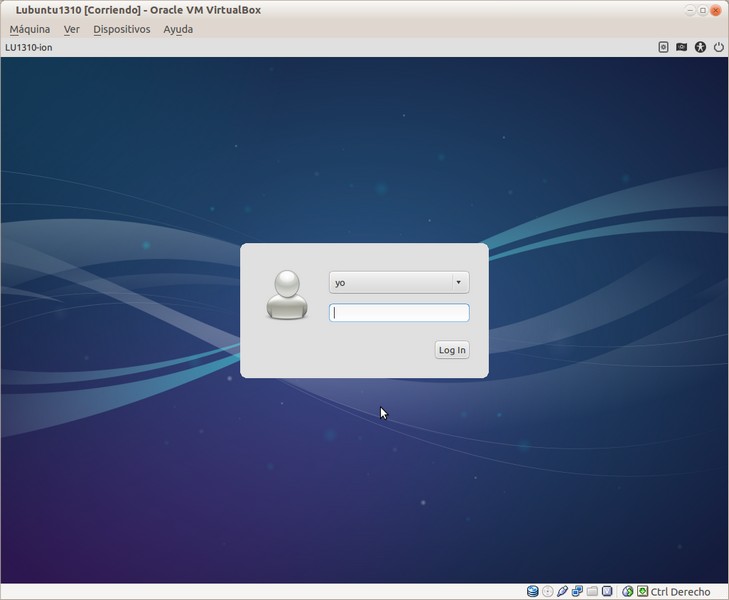Open the accessibility options icon
Screen dimensions: 729x600
(700, 47)
